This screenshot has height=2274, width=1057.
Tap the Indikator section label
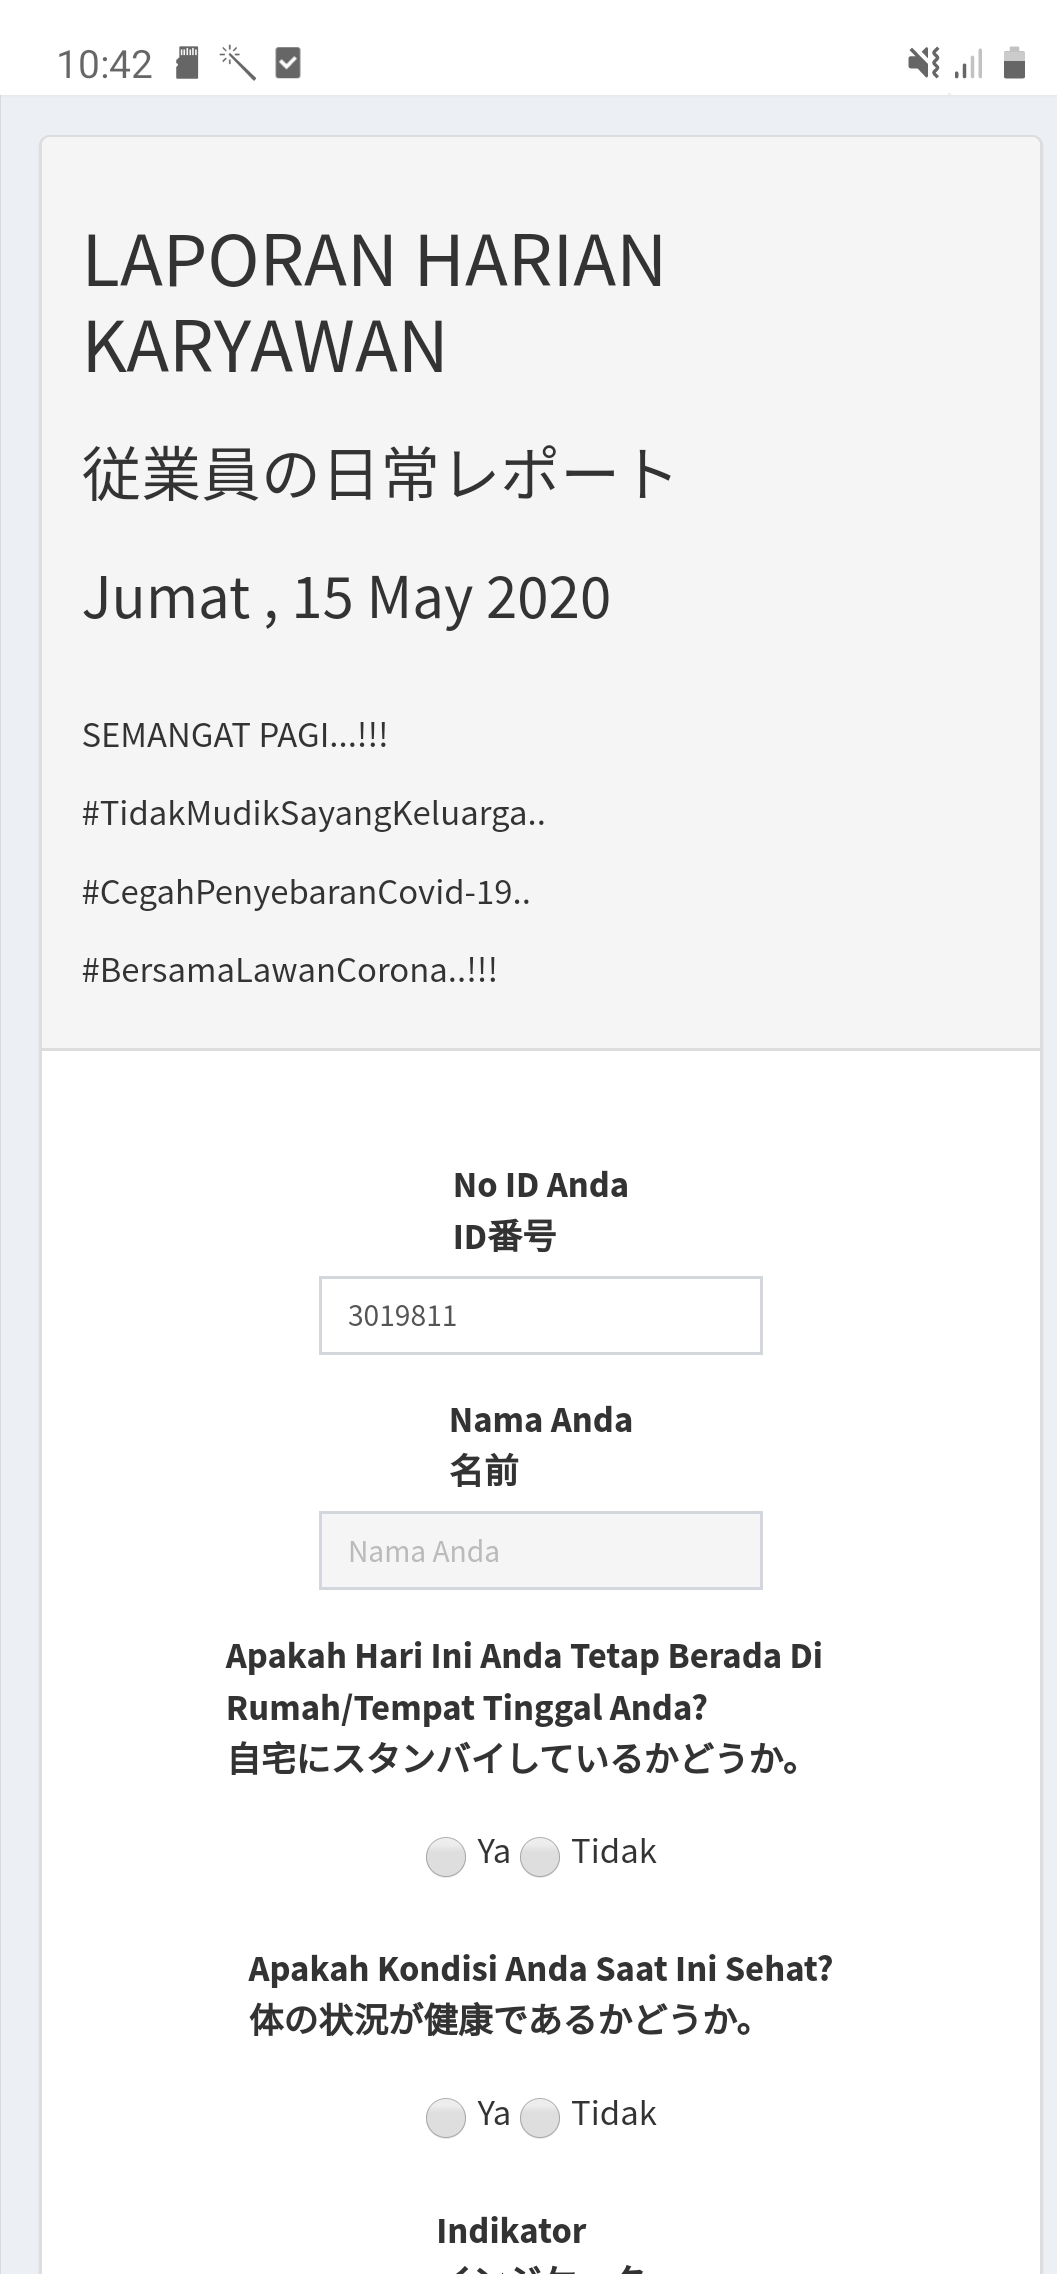coord(511,2230)
